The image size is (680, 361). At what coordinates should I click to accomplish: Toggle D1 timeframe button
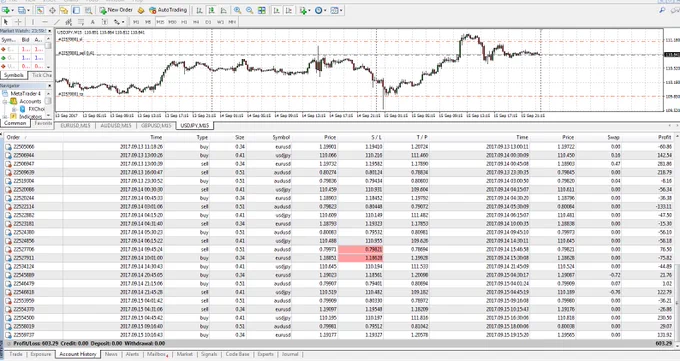[x=208, y=22]
